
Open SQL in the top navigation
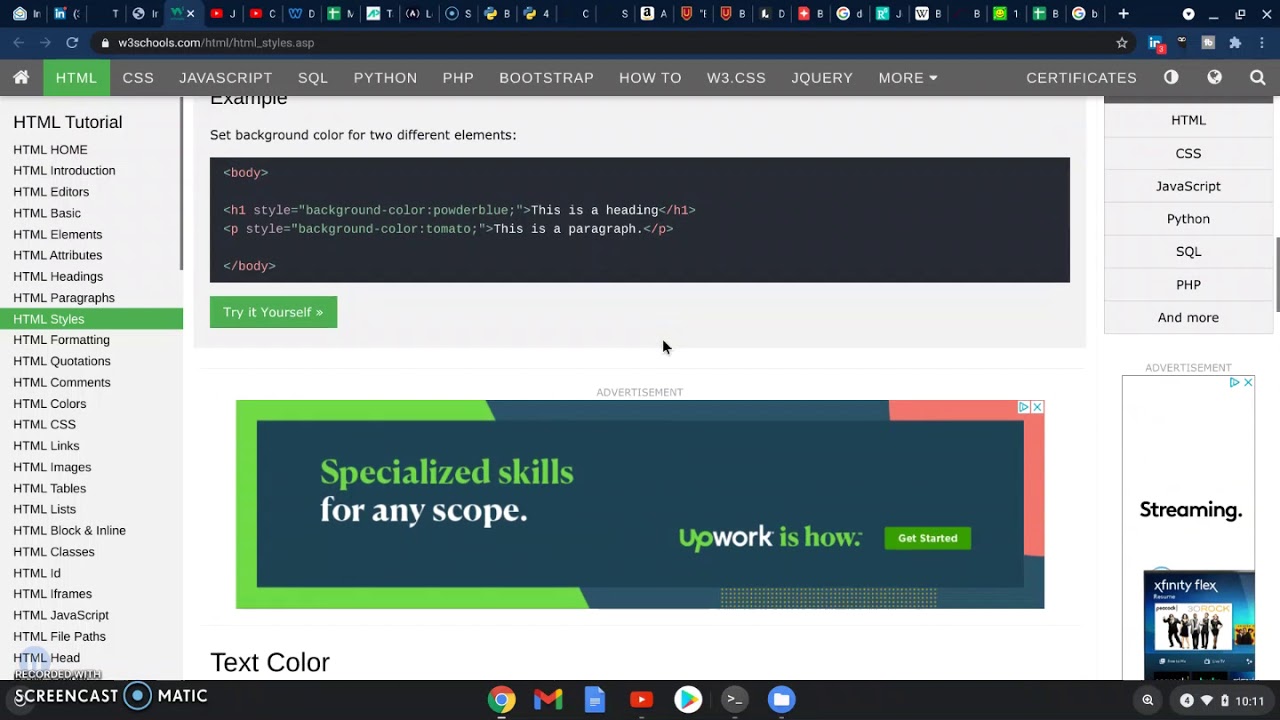pyautogui.click(x=313, y=77)
